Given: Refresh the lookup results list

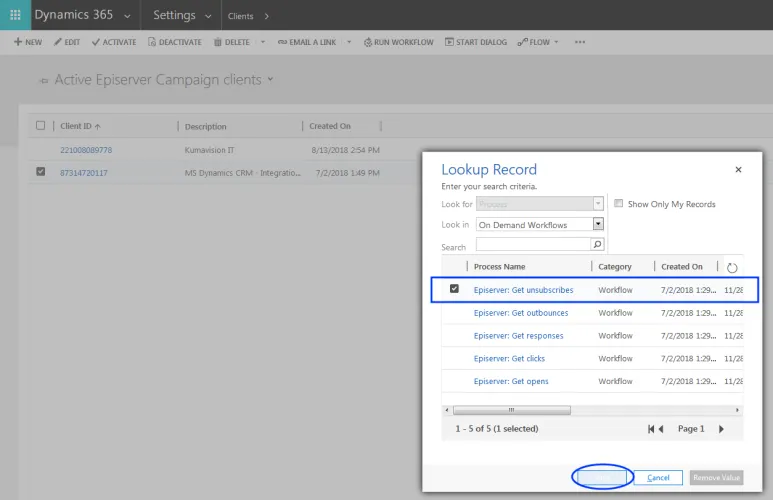Looking at the screenshot, I should pyautogui.click(x=732, y=268).
